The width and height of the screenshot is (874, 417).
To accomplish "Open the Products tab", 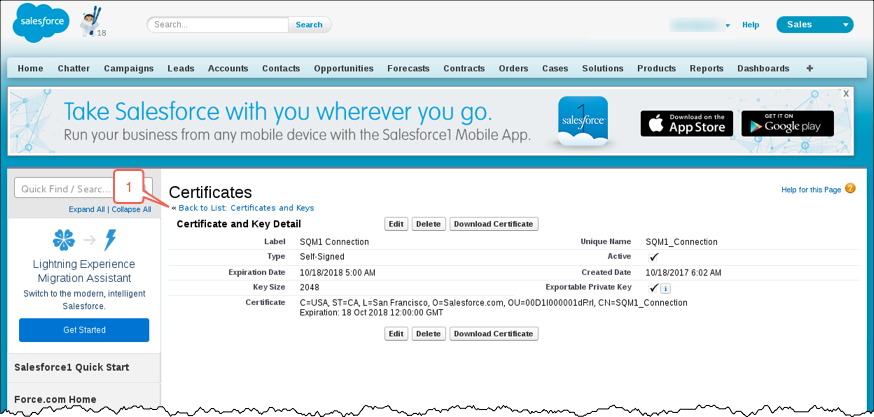I will pos(657,68).
